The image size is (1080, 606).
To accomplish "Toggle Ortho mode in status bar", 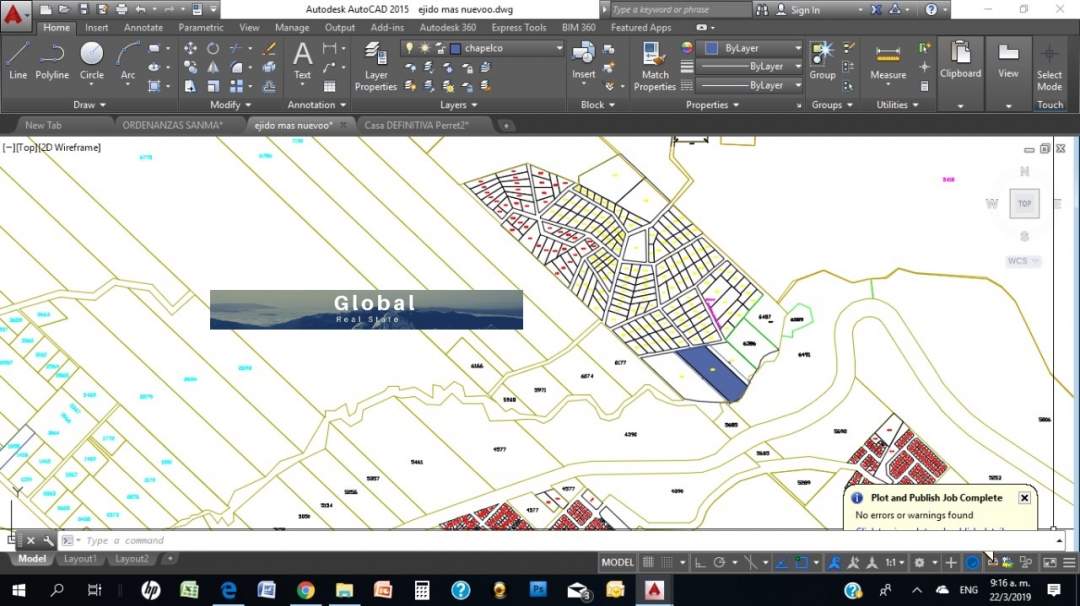I will (700, 563).
